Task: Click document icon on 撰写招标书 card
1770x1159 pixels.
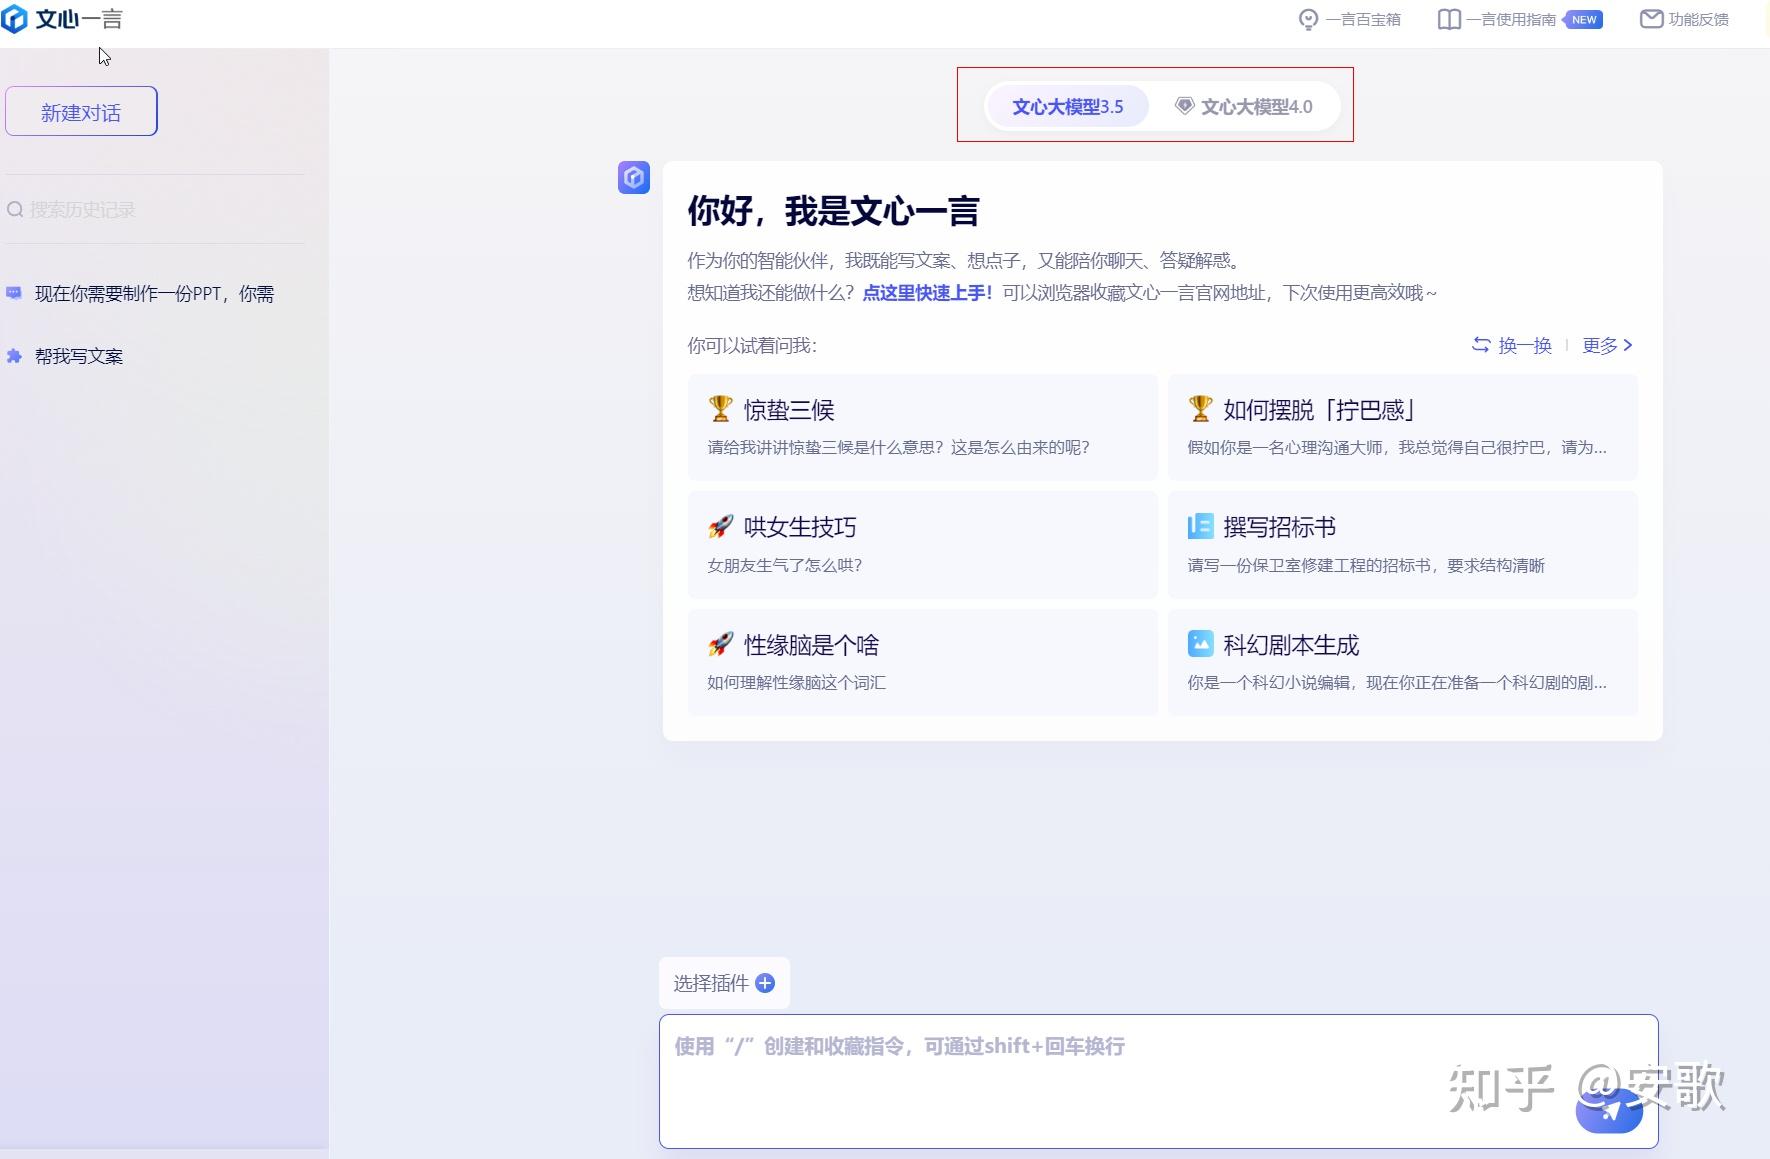Action: tap(1200, 526)
